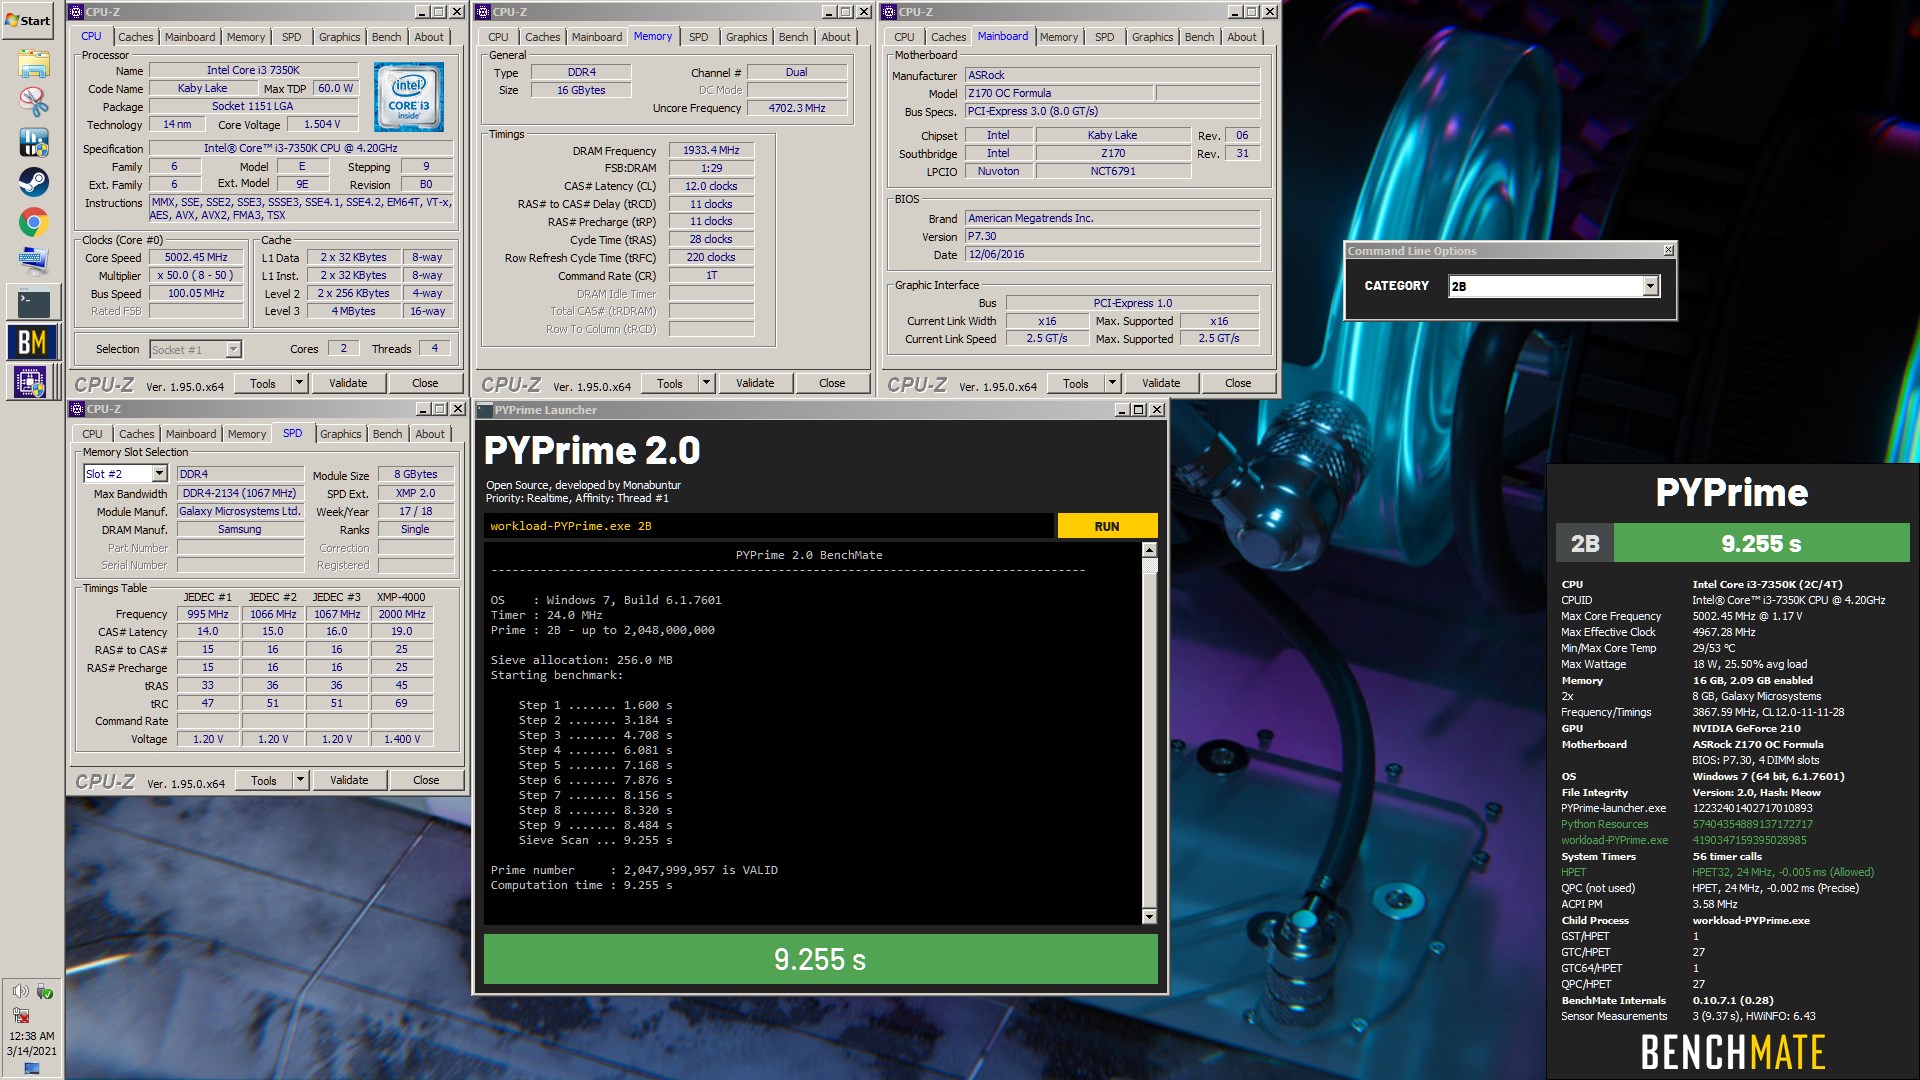This screenshot has height=1080, width=1920.
Task: Click Close button in the Mainboard-tab CPU-Z window
Action: pos(1238,383)
